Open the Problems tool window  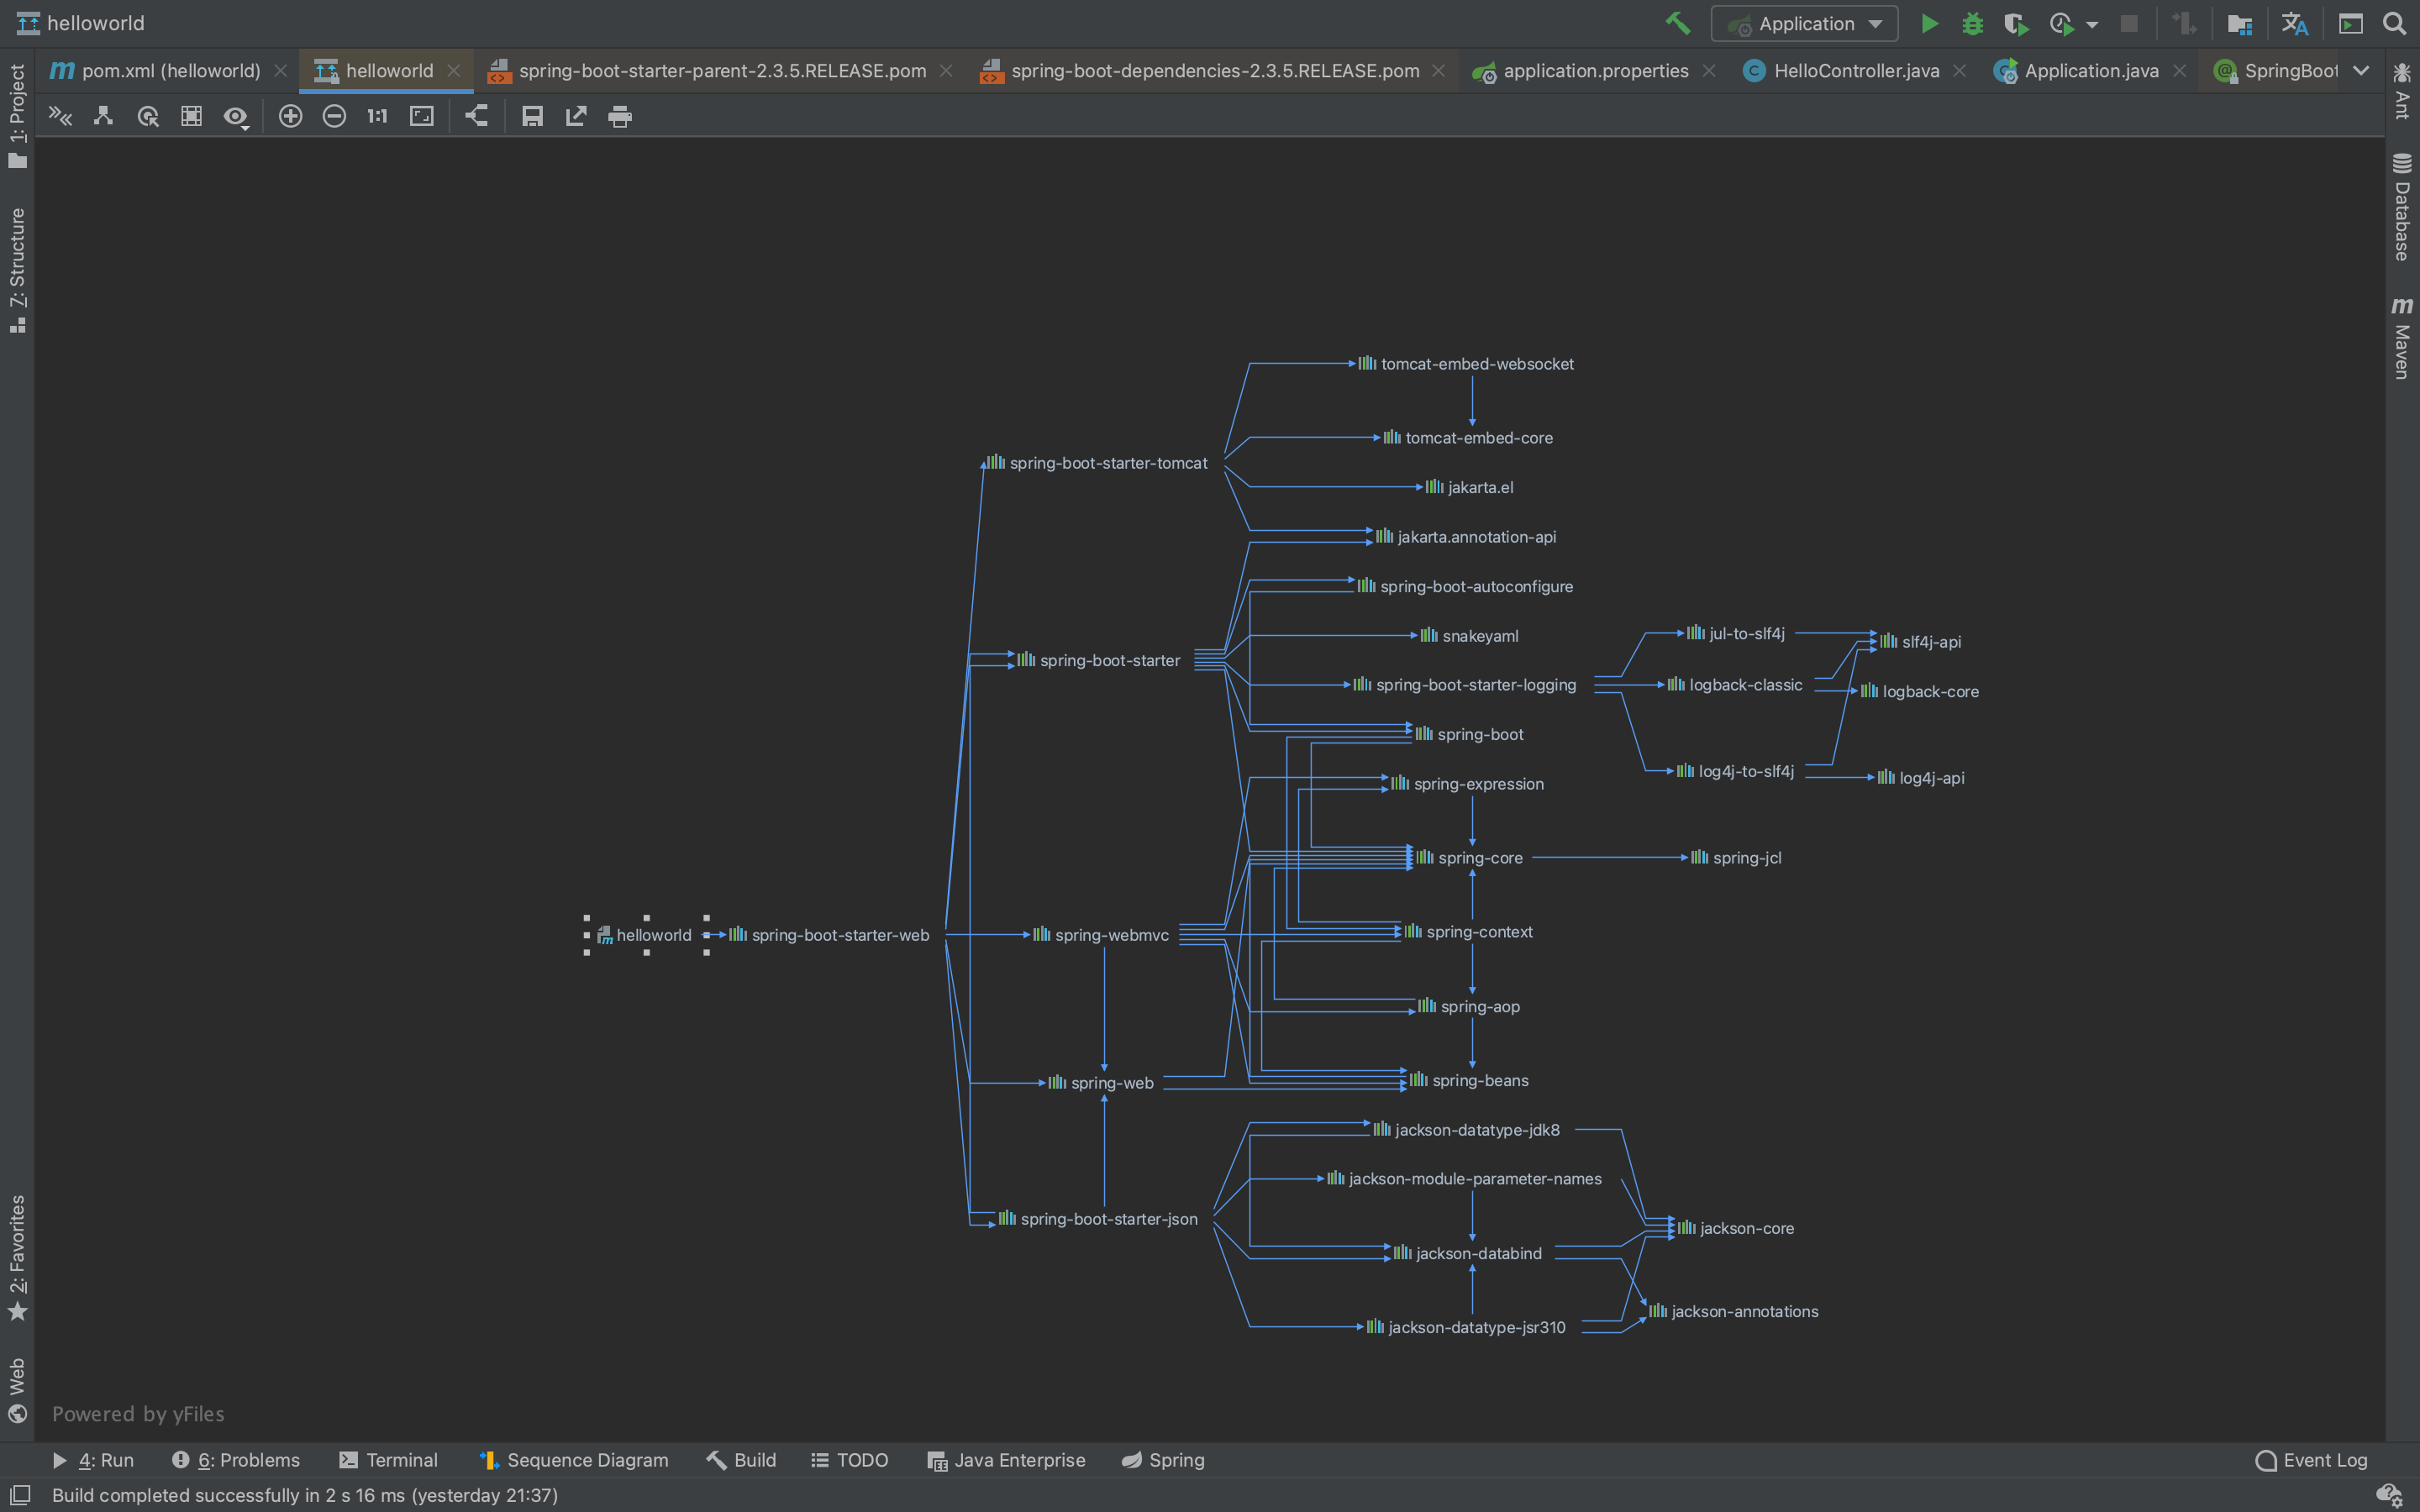pyautogui.click(x=236, y=1460)
